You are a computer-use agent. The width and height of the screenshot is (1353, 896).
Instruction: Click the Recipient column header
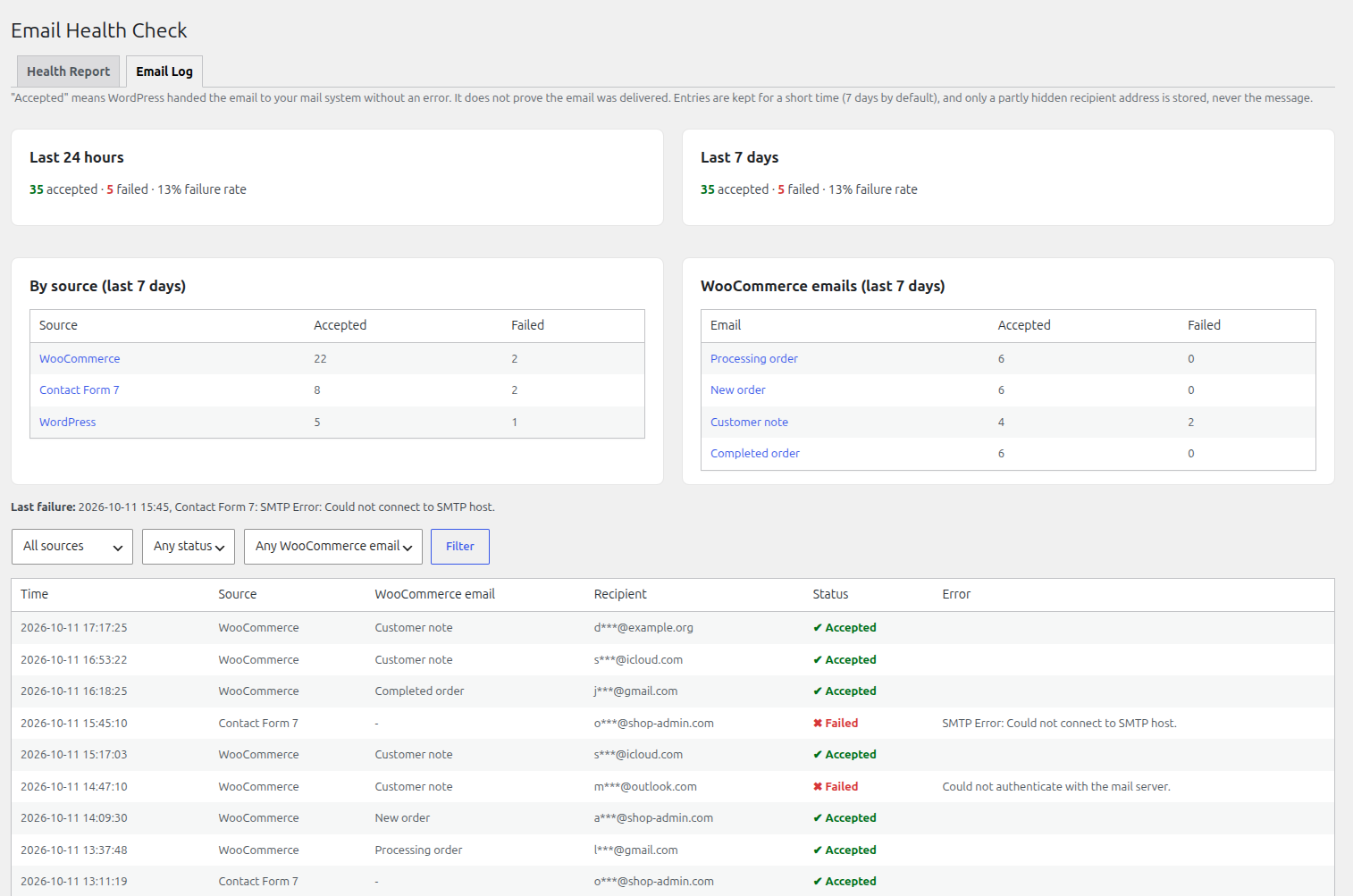[620, 594]
